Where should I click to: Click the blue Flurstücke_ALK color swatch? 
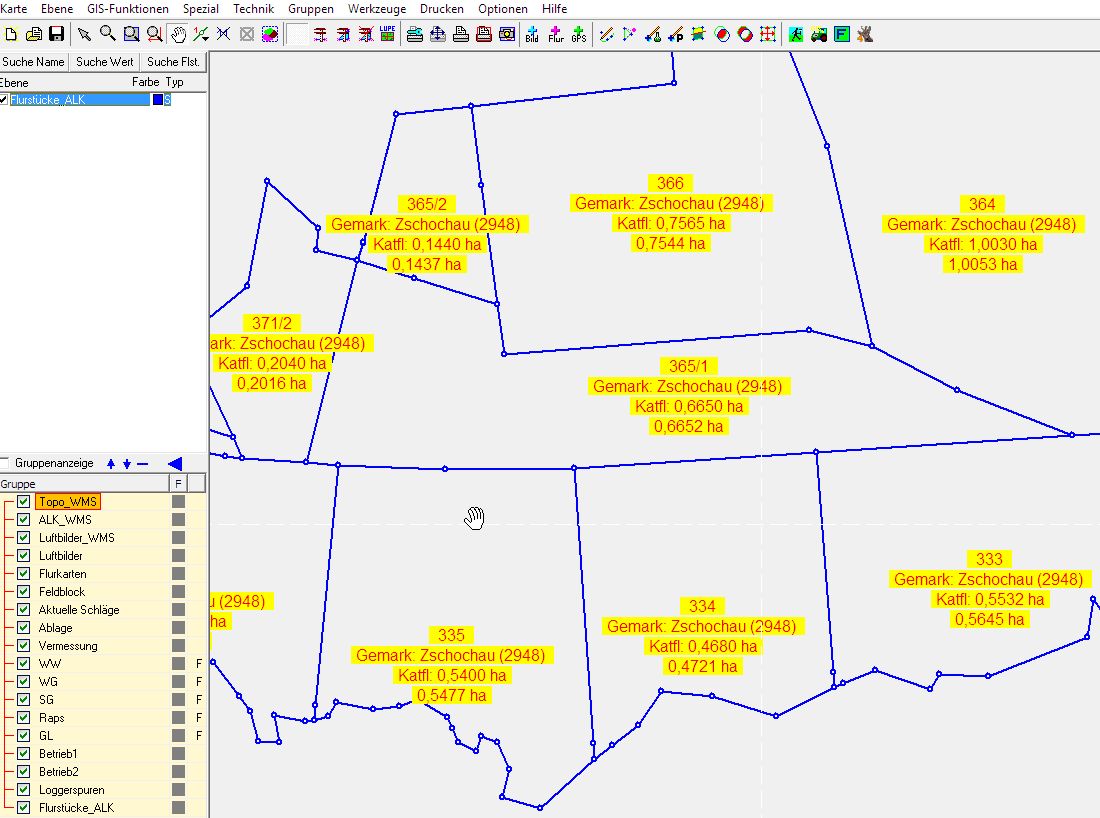click(157, 100)
